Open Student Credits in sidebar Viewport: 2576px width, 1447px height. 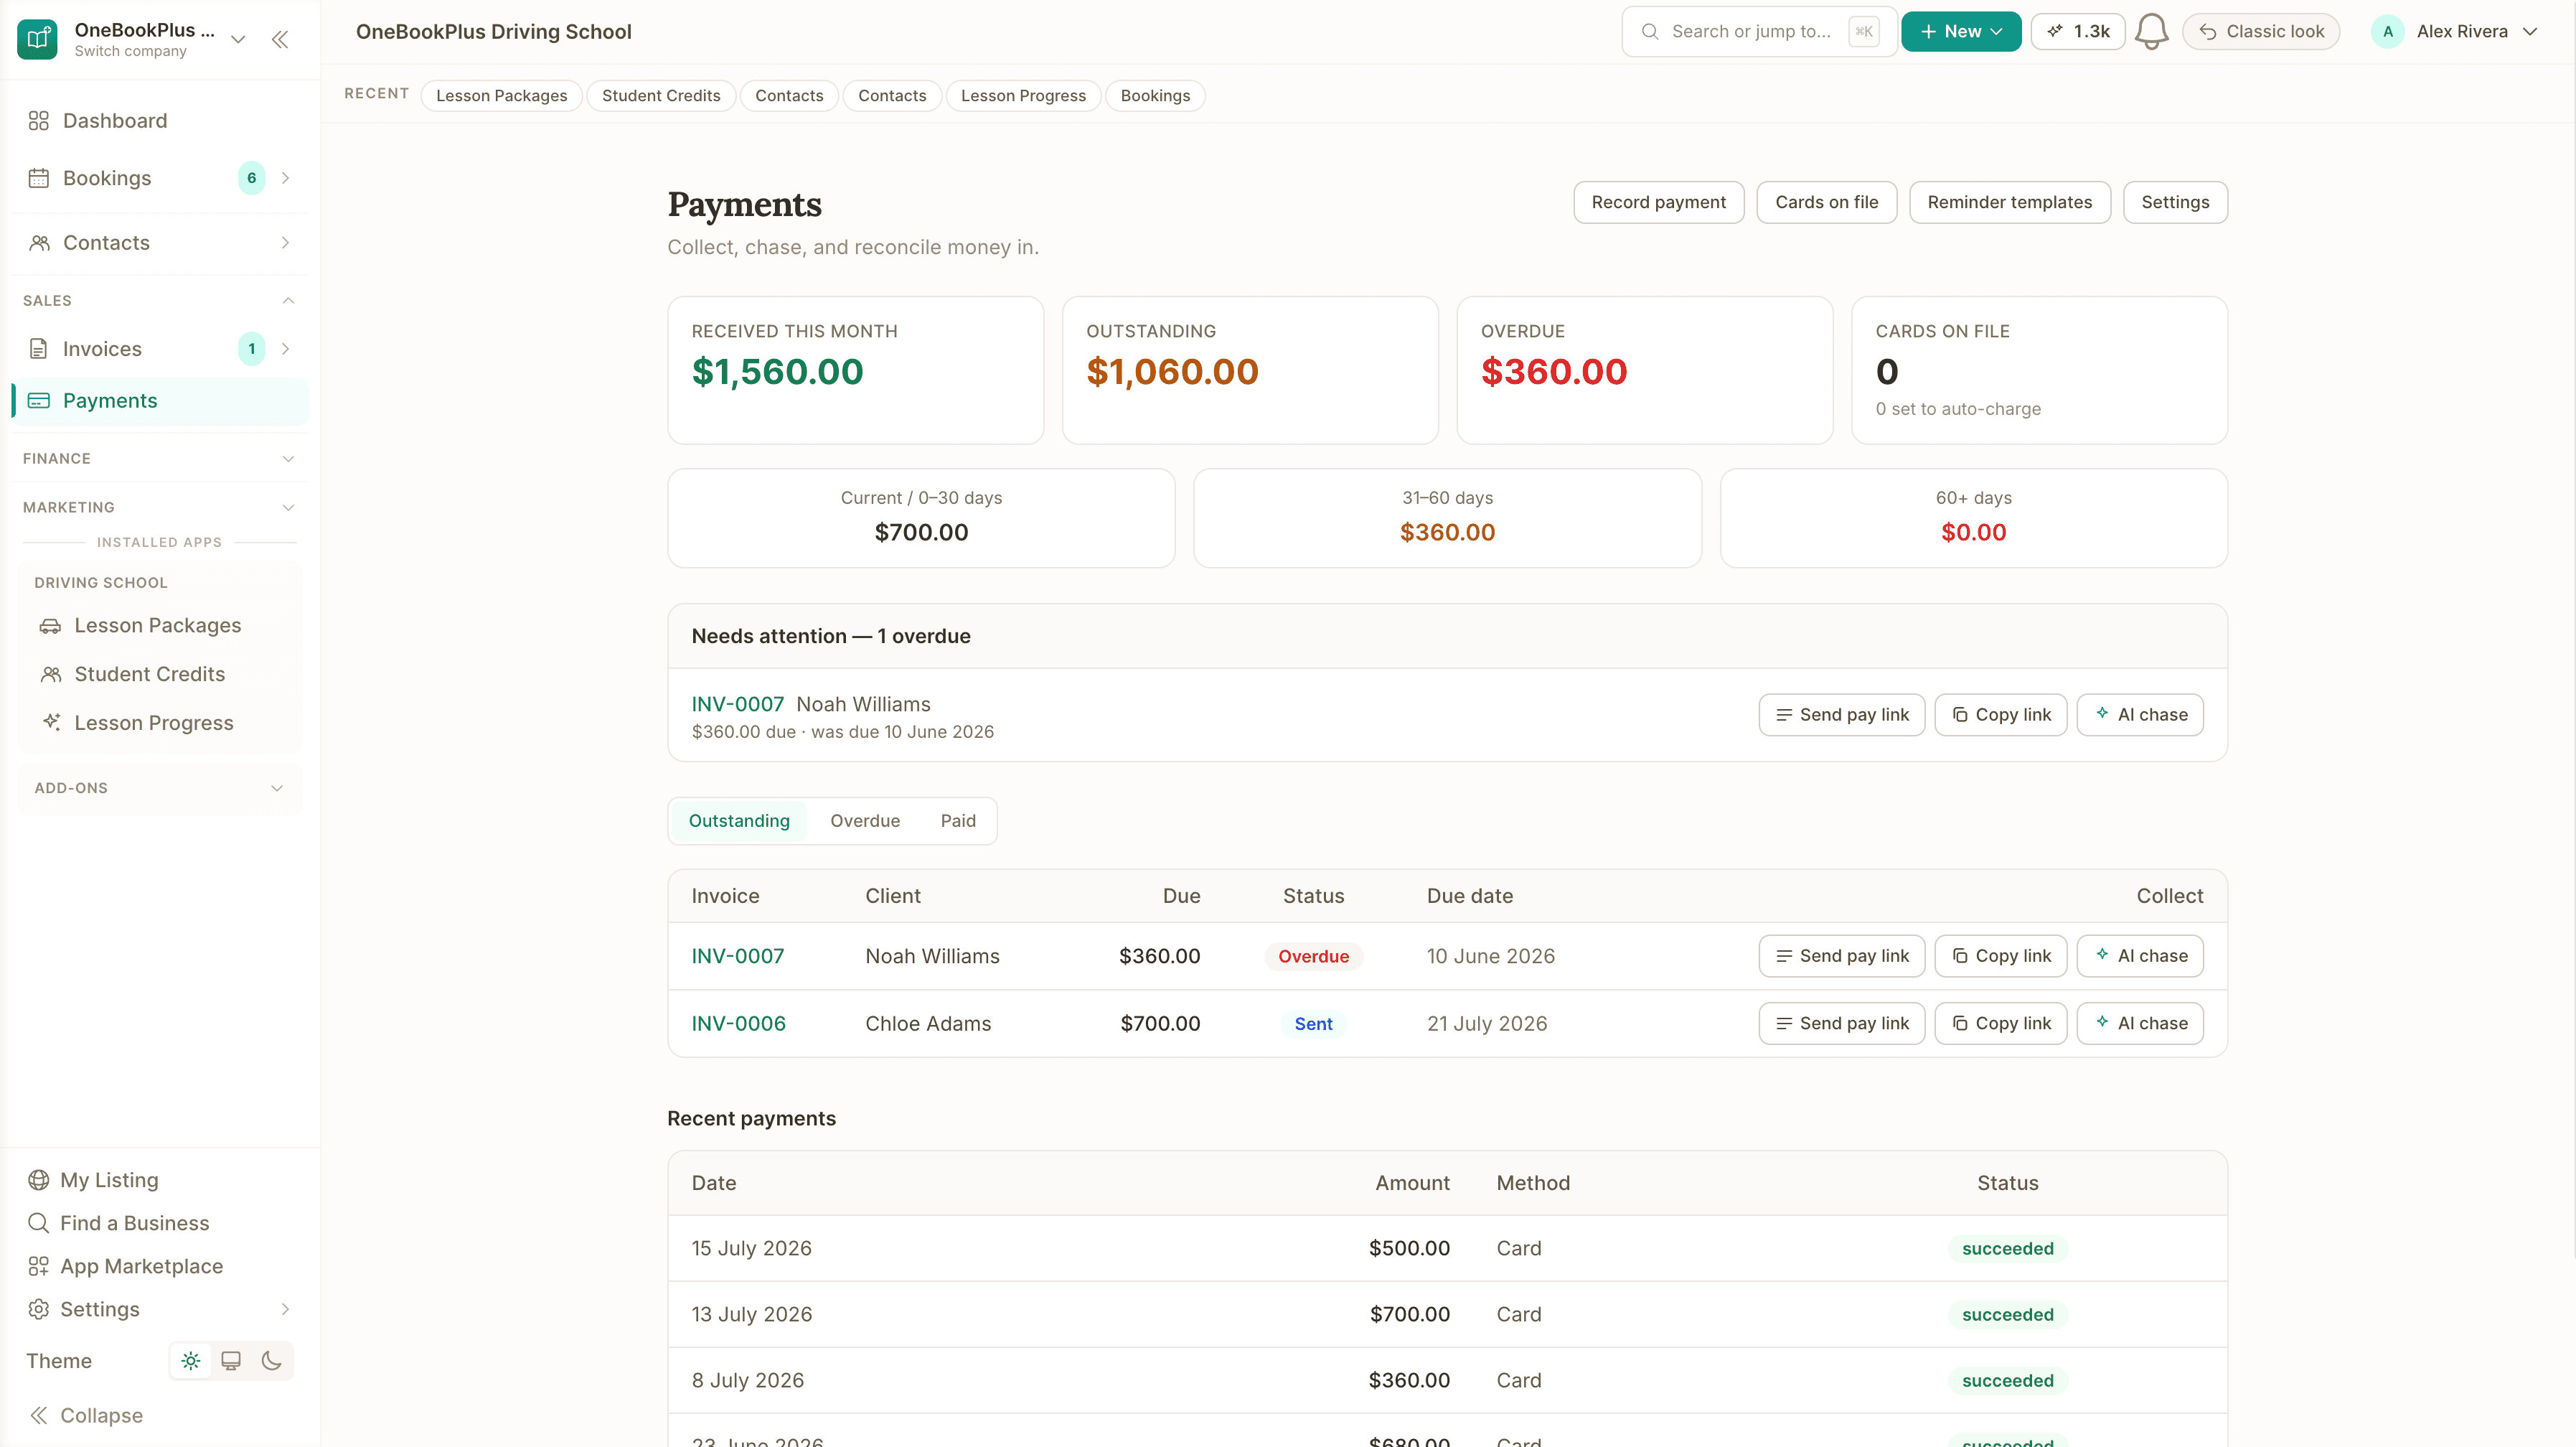coord(160,675)
